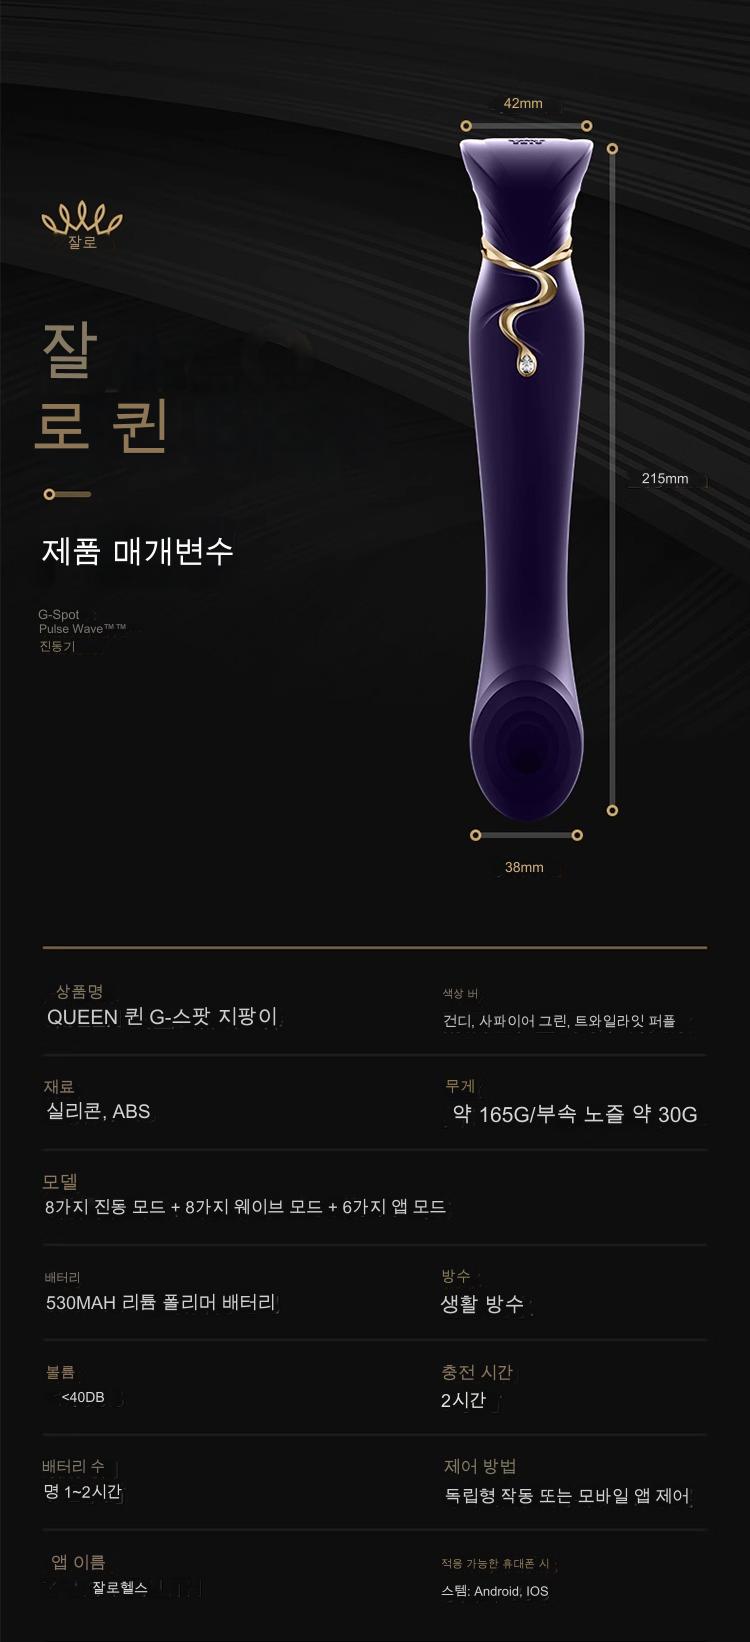Click the 215mm length label

pyautogui.click(x=665, y=478)
